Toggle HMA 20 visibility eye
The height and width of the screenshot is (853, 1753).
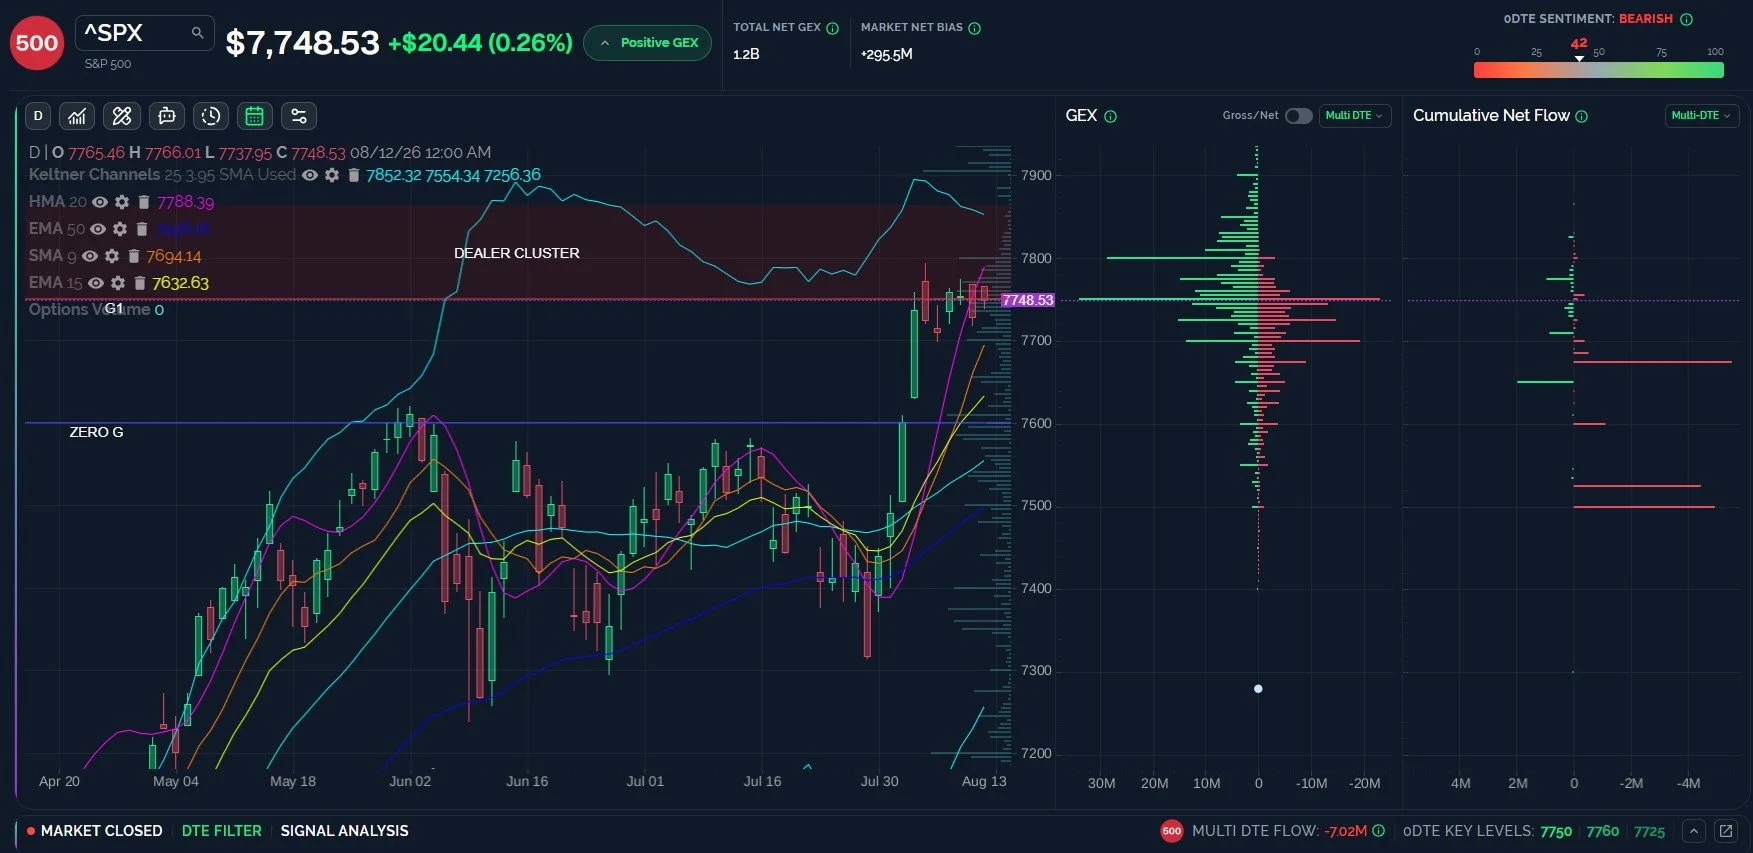[100, 202]
